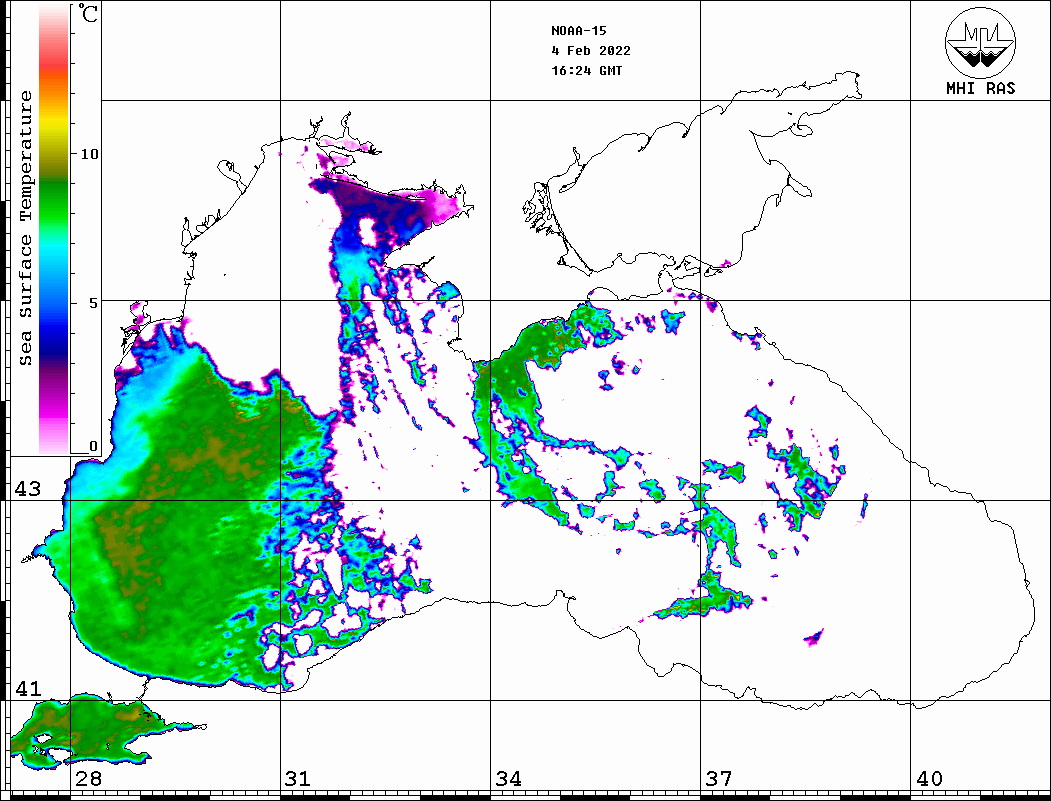Screen dimensions: 1051x801
Task: Click the MHI RAS caption text
Action: 981,88
